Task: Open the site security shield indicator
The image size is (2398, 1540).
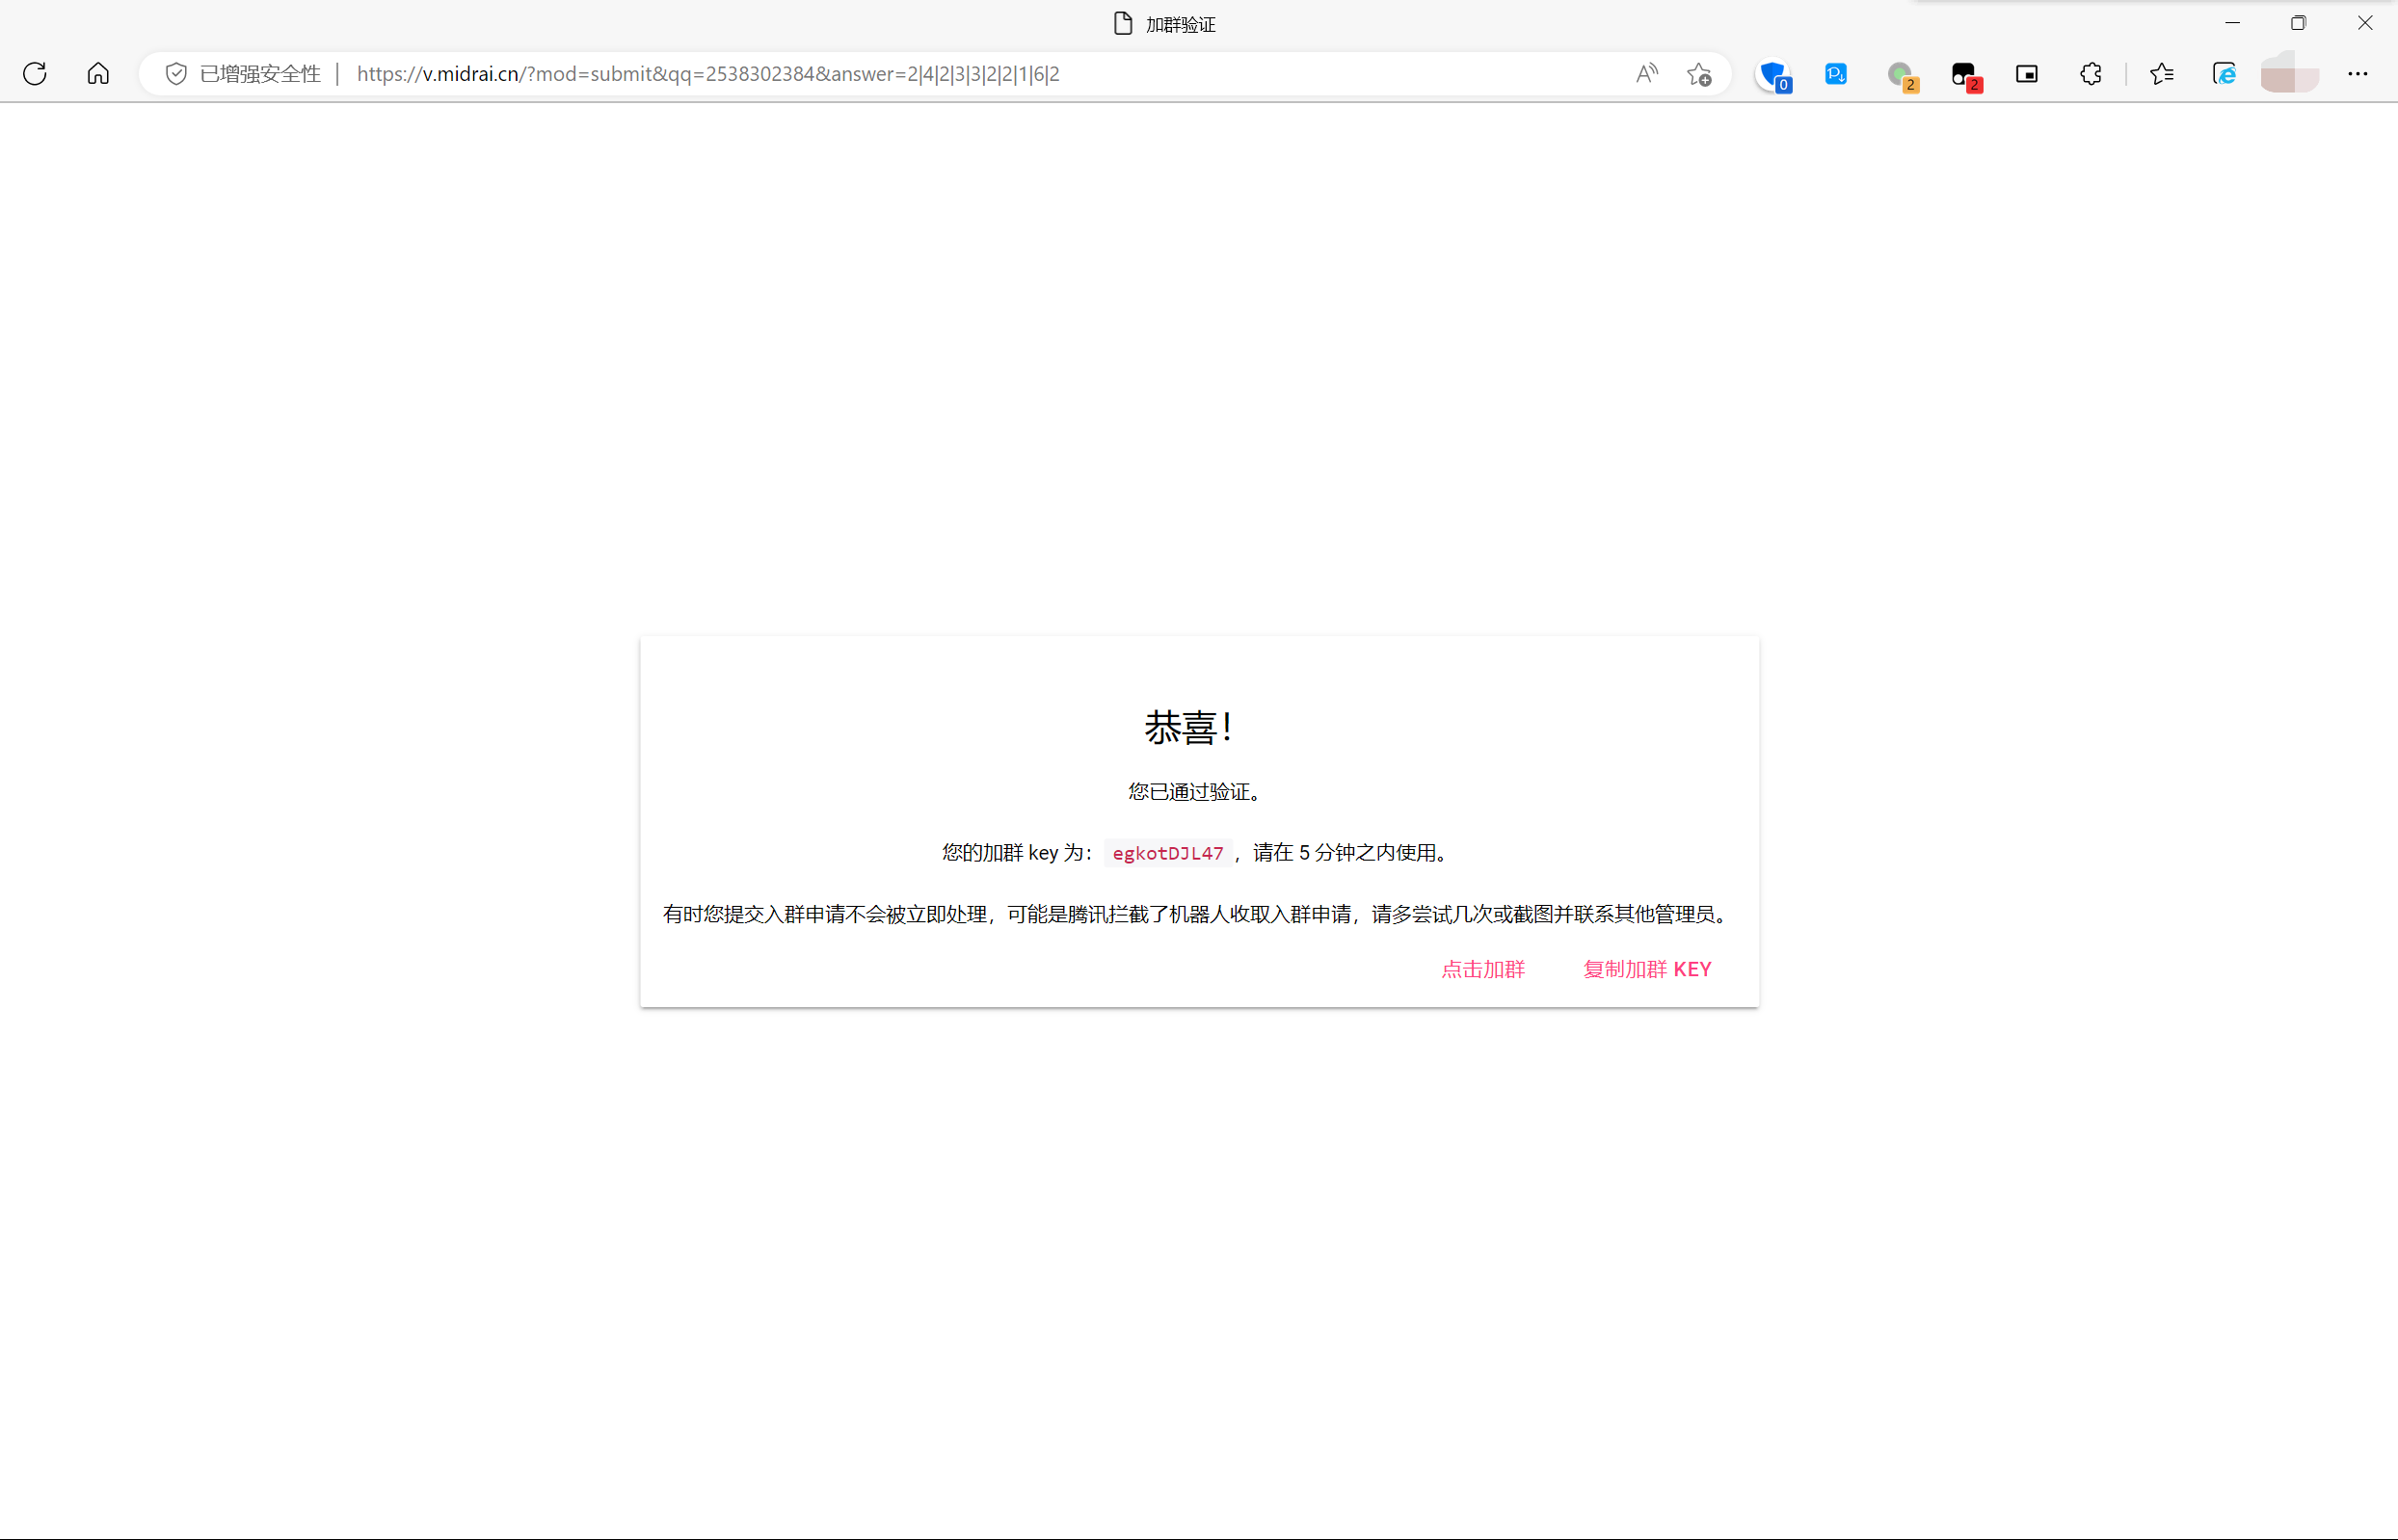Action: [x=176, y=74]
